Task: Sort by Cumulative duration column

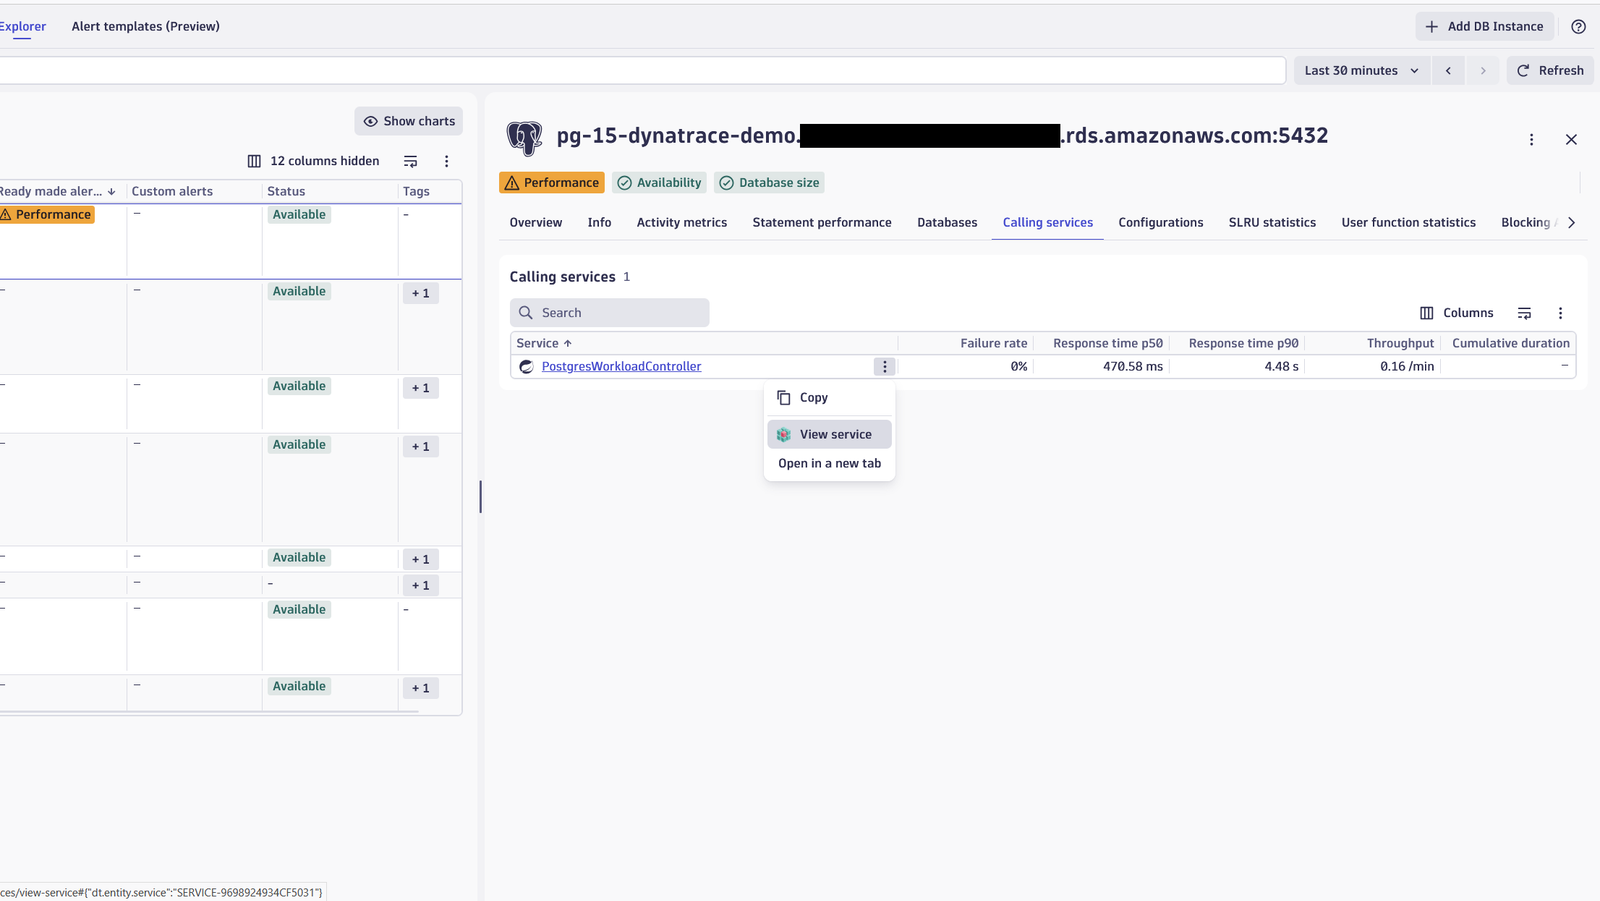Action: [x=1511, y=343]
